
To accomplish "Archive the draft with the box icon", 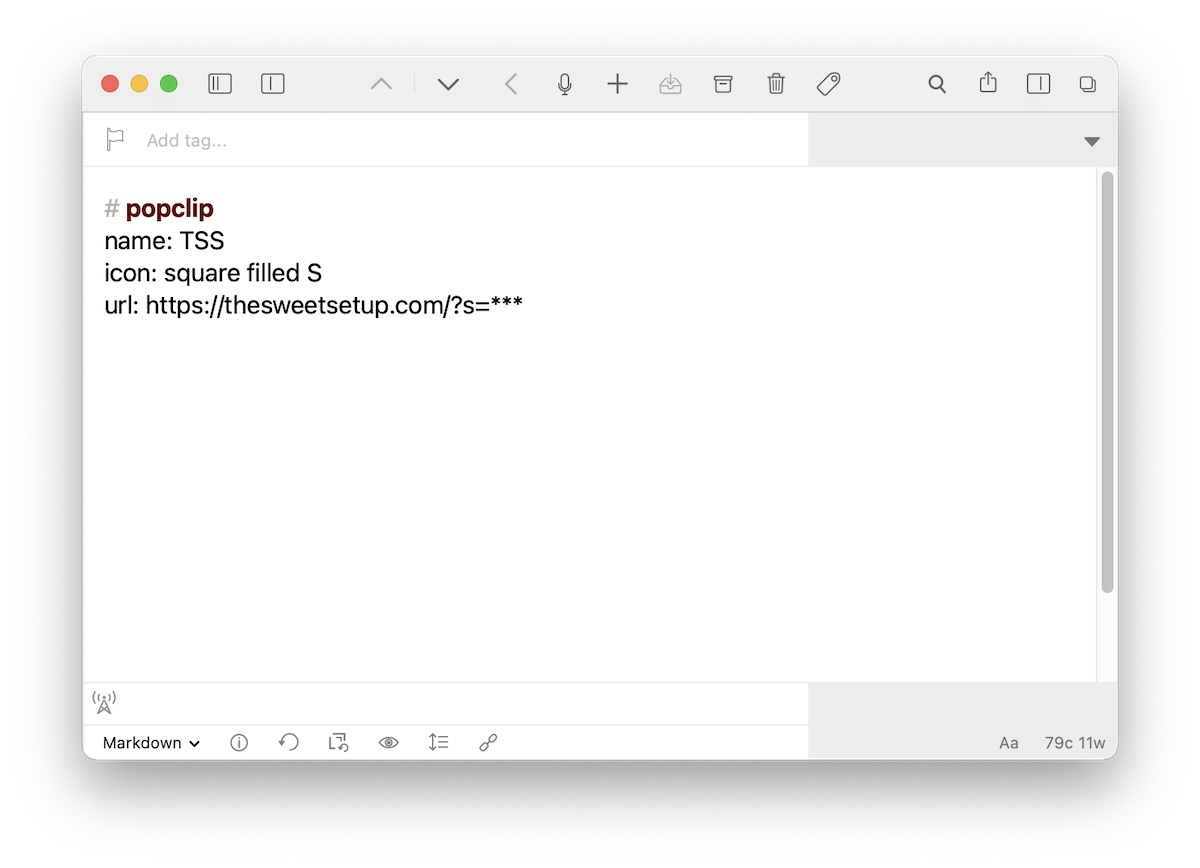I will 723,84.
